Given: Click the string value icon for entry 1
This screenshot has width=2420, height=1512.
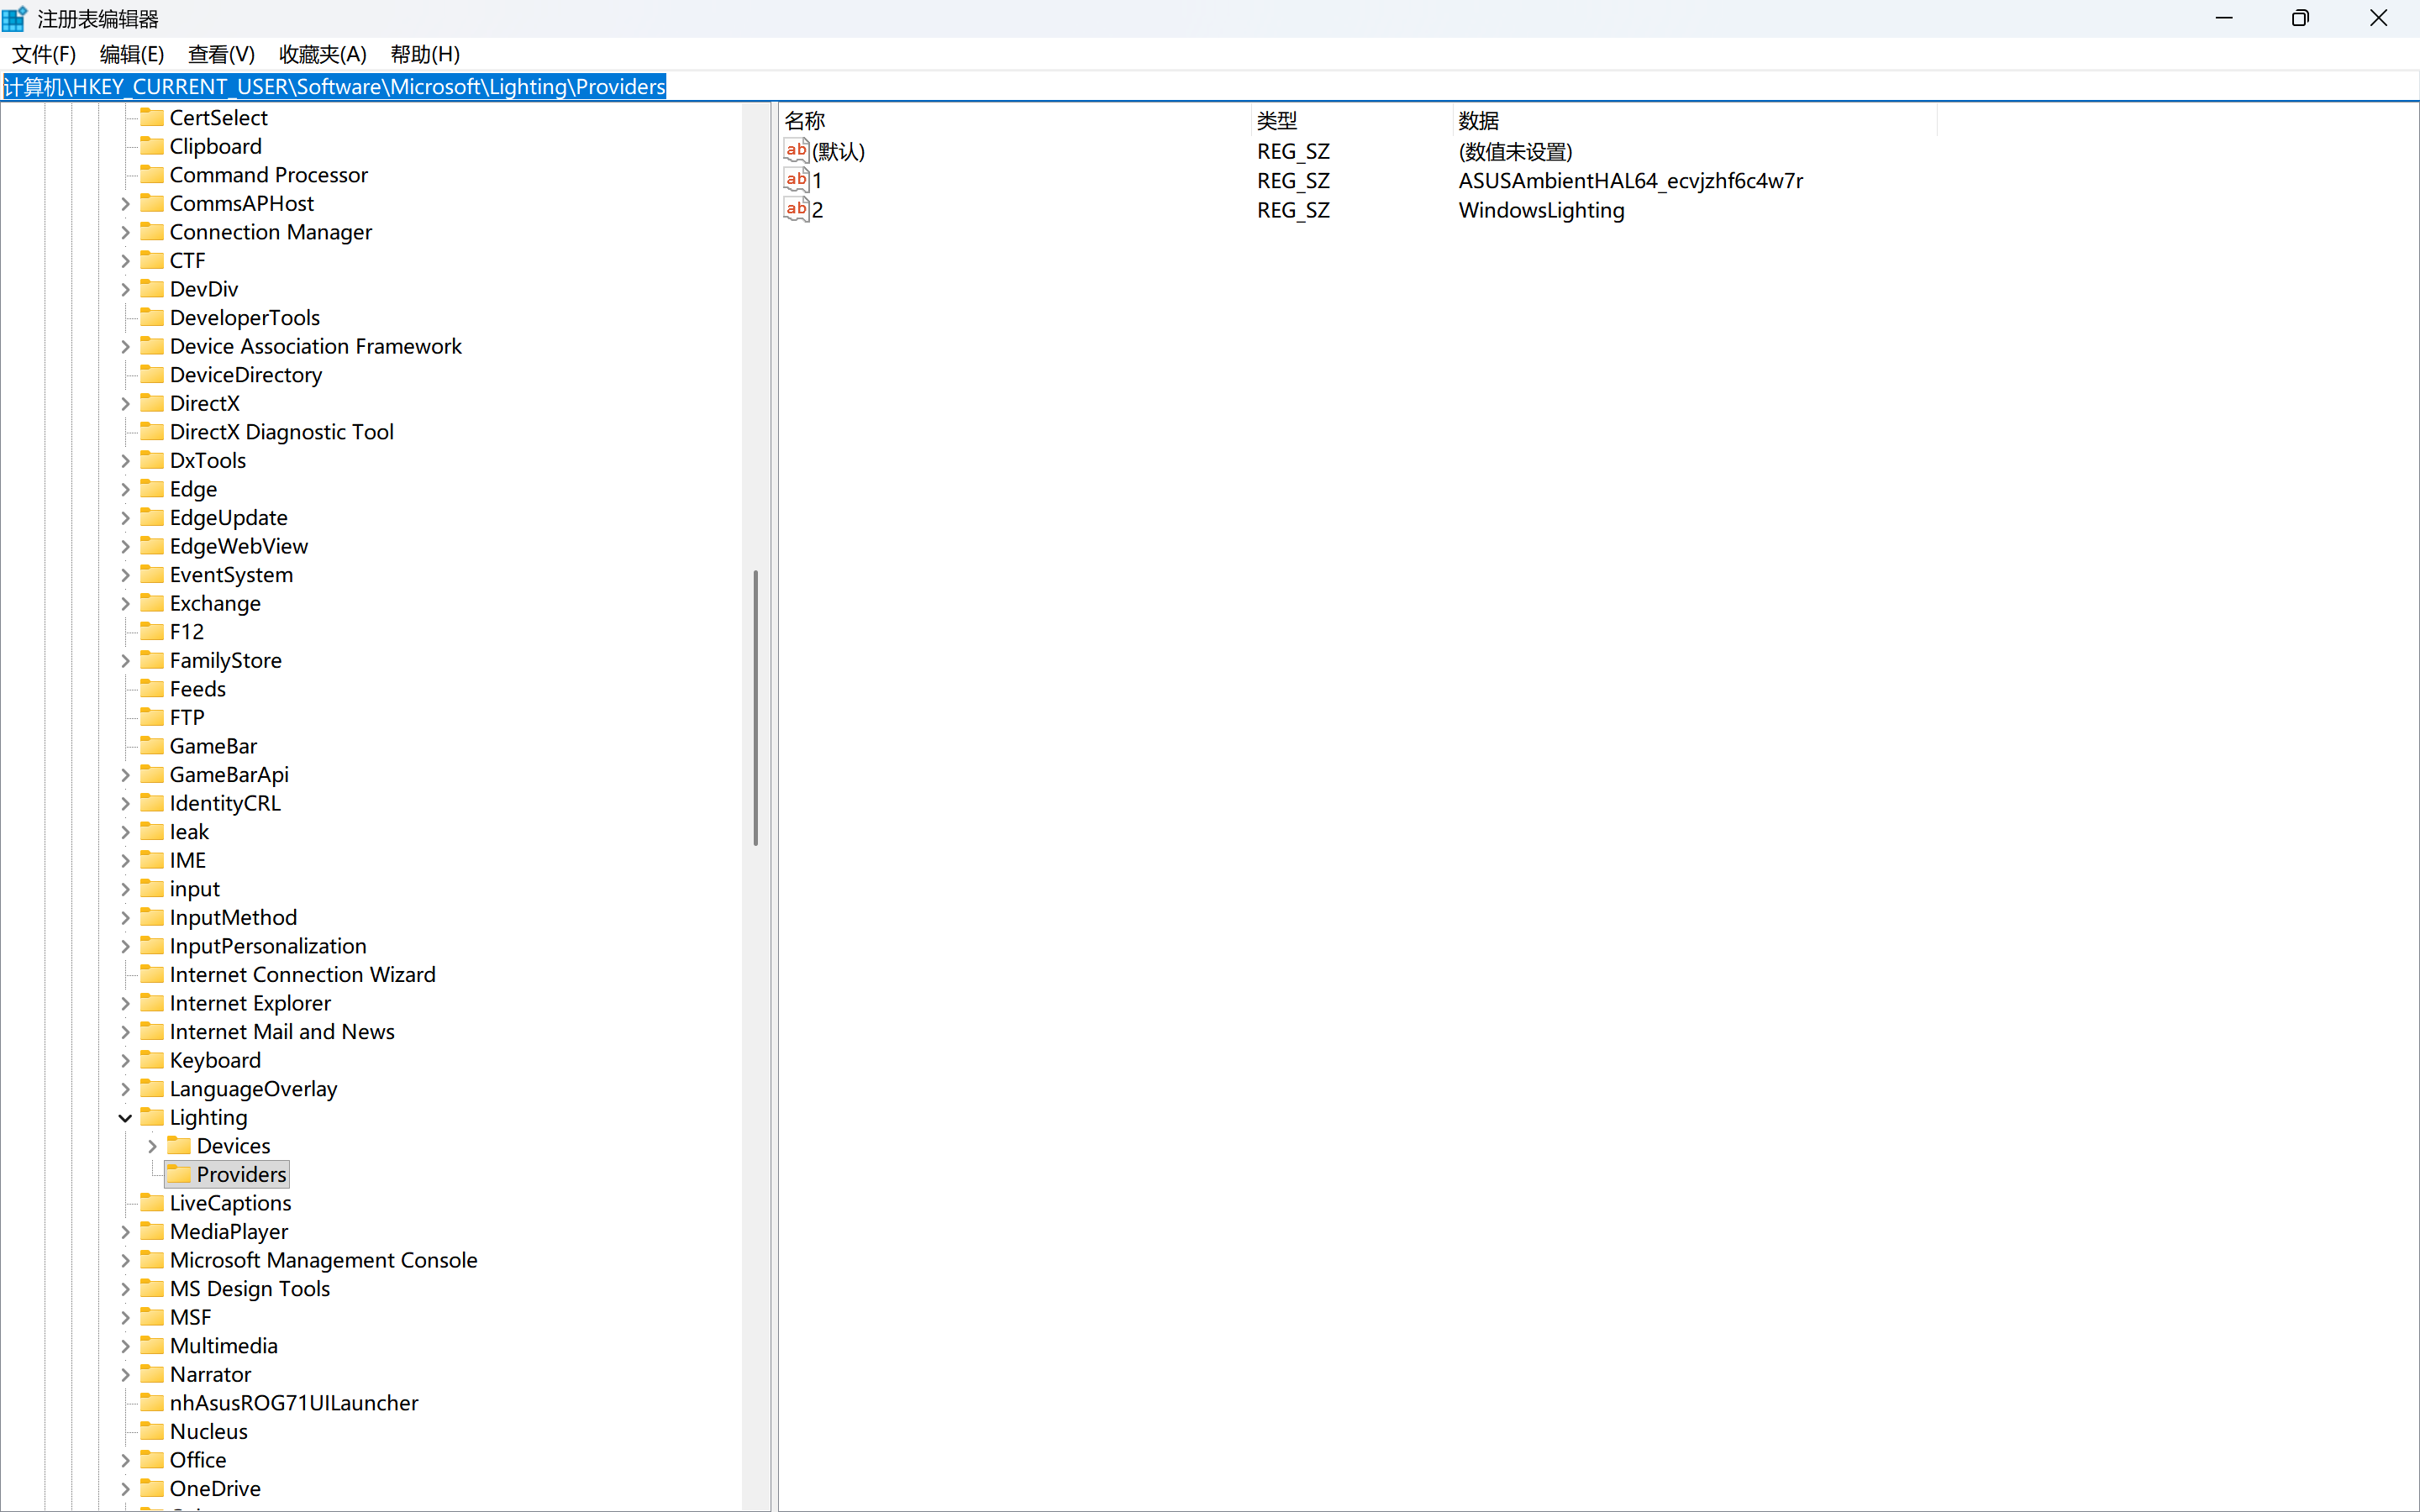Looking at the screenshot, I should (x=796, y=180).
